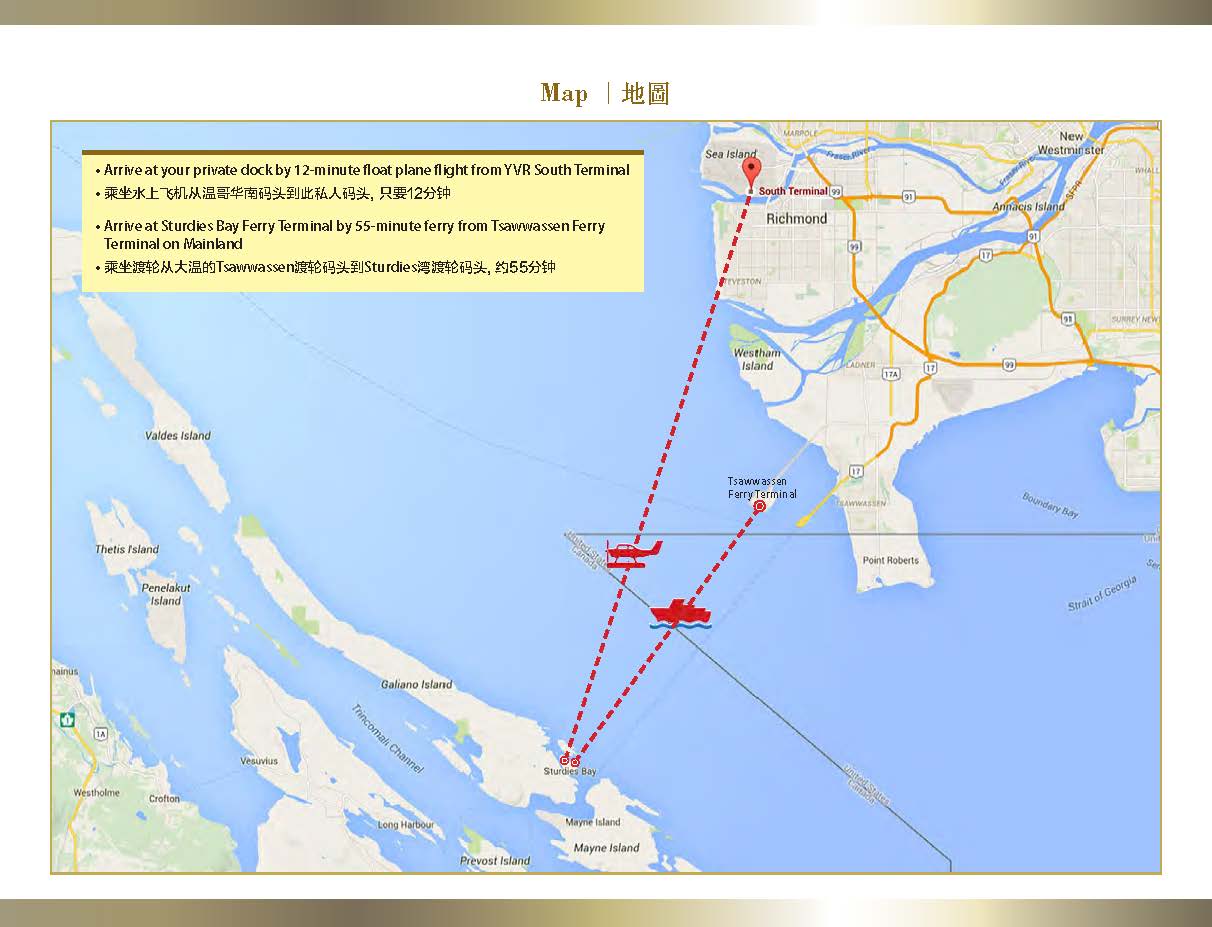1212x927 pixels.
Task: Select the Galiano Island label
Action: click(416, 685)
